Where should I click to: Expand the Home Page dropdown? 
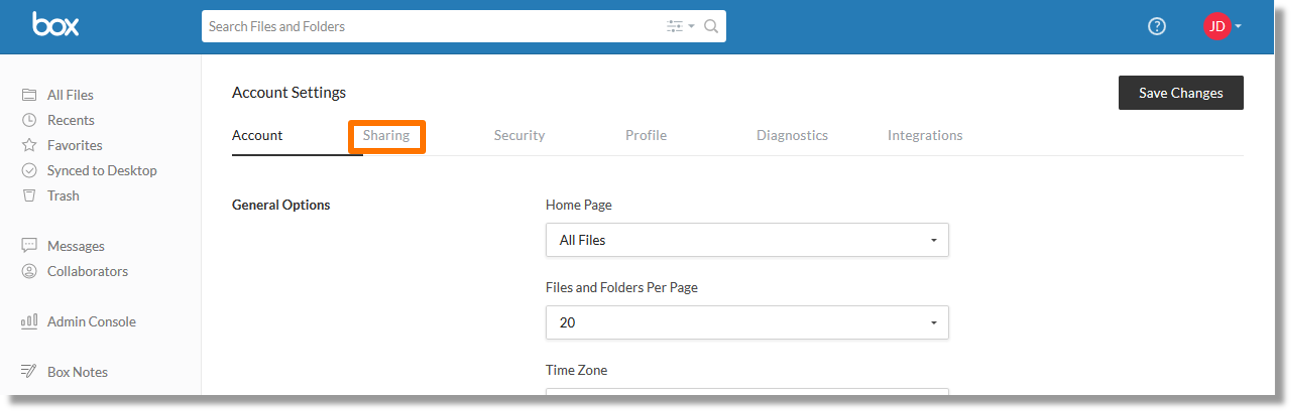pyautogui.click(x=747, y=240)
